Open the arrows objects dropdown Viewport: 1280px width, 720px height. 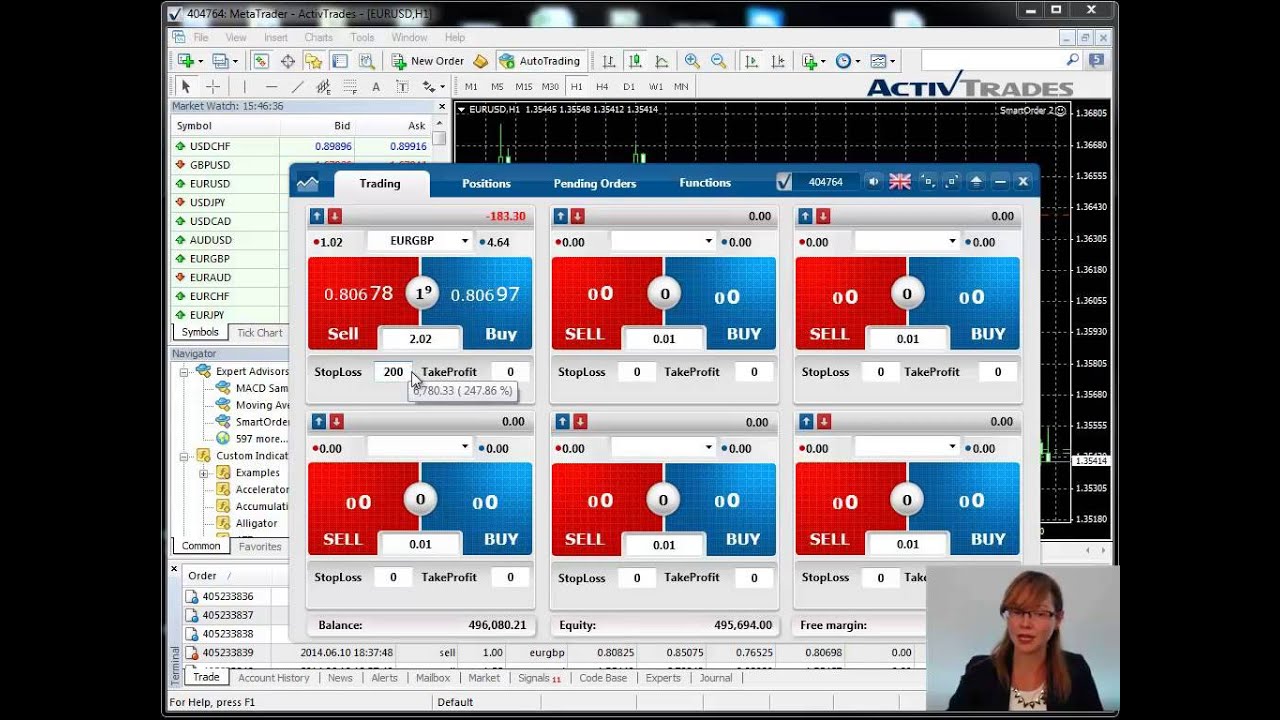tap(442, 86)
